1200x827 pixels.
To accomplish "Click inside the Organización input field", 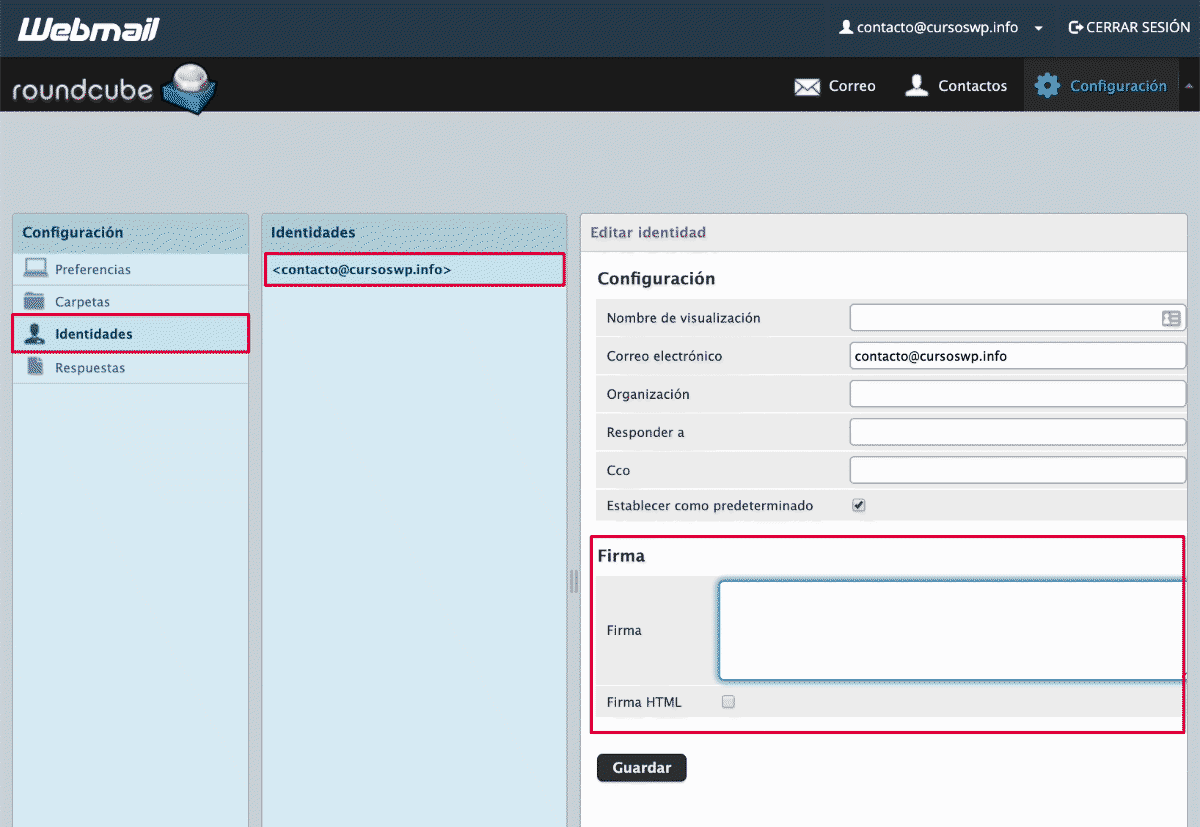I will (1017, 393).
